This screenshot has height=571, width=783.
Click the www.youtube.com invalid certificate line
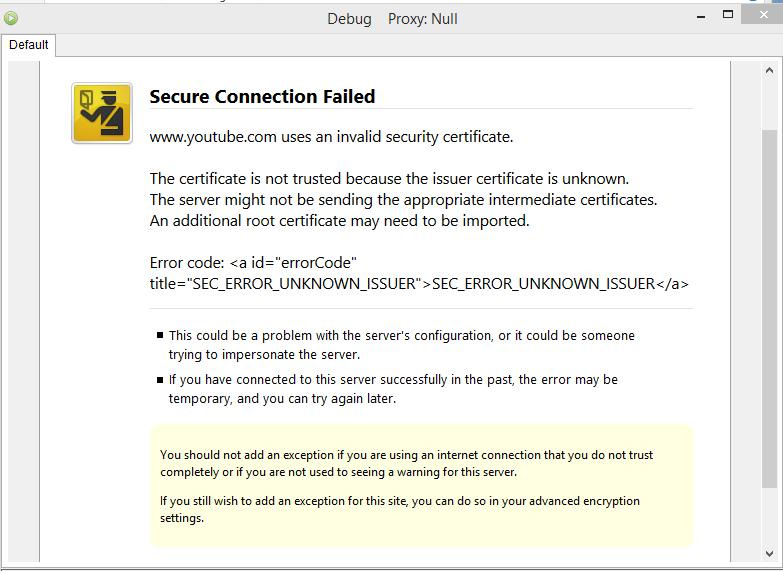[331, 137]
